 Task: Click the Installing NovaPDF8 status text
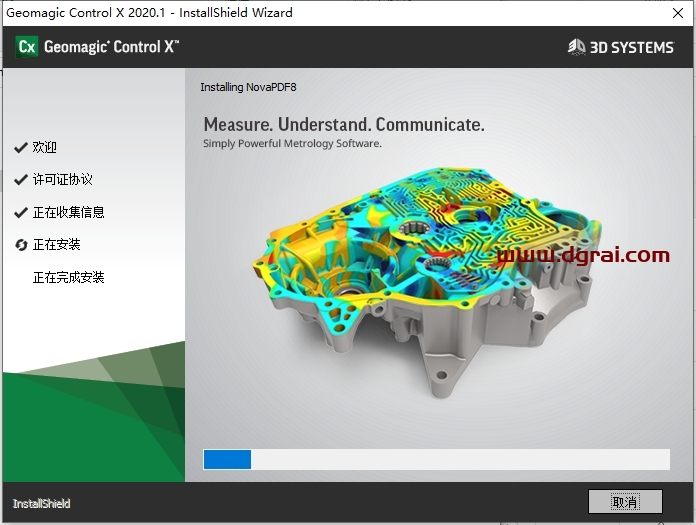(x=248, y=87)
